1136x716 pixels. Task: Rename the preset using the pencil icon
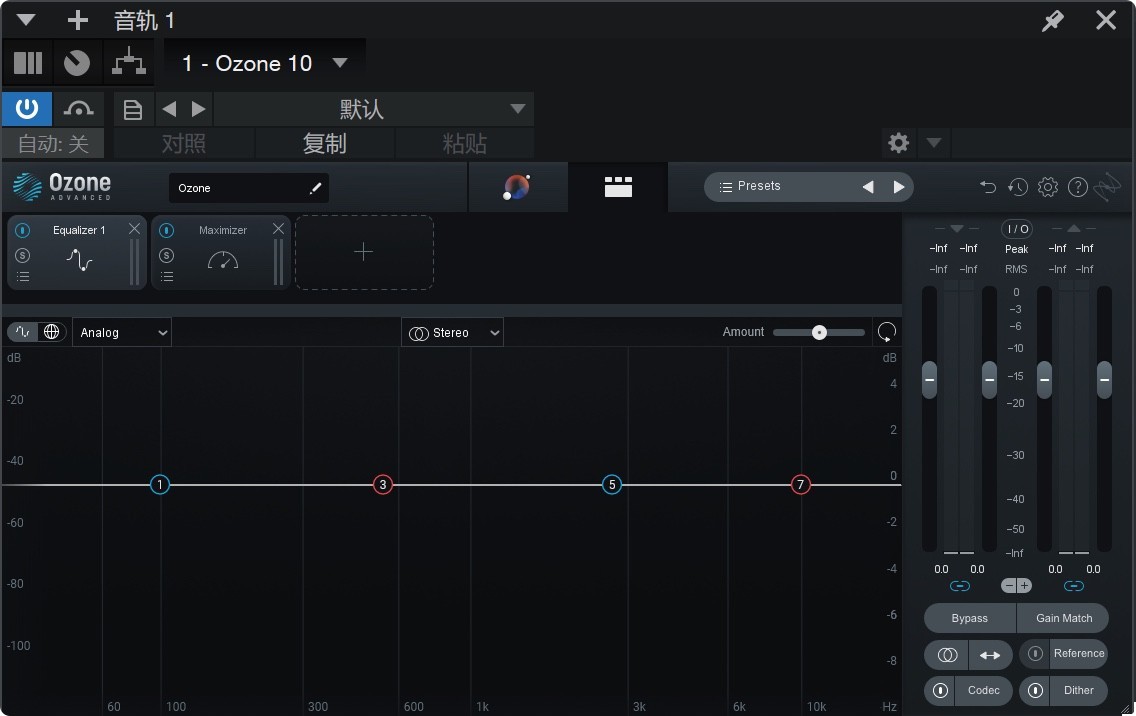(x=315, y=188)
